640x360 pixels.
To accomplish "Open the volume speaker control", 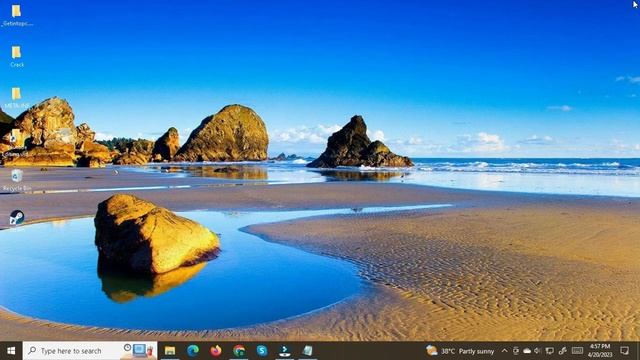I will [x=538, y=351].
